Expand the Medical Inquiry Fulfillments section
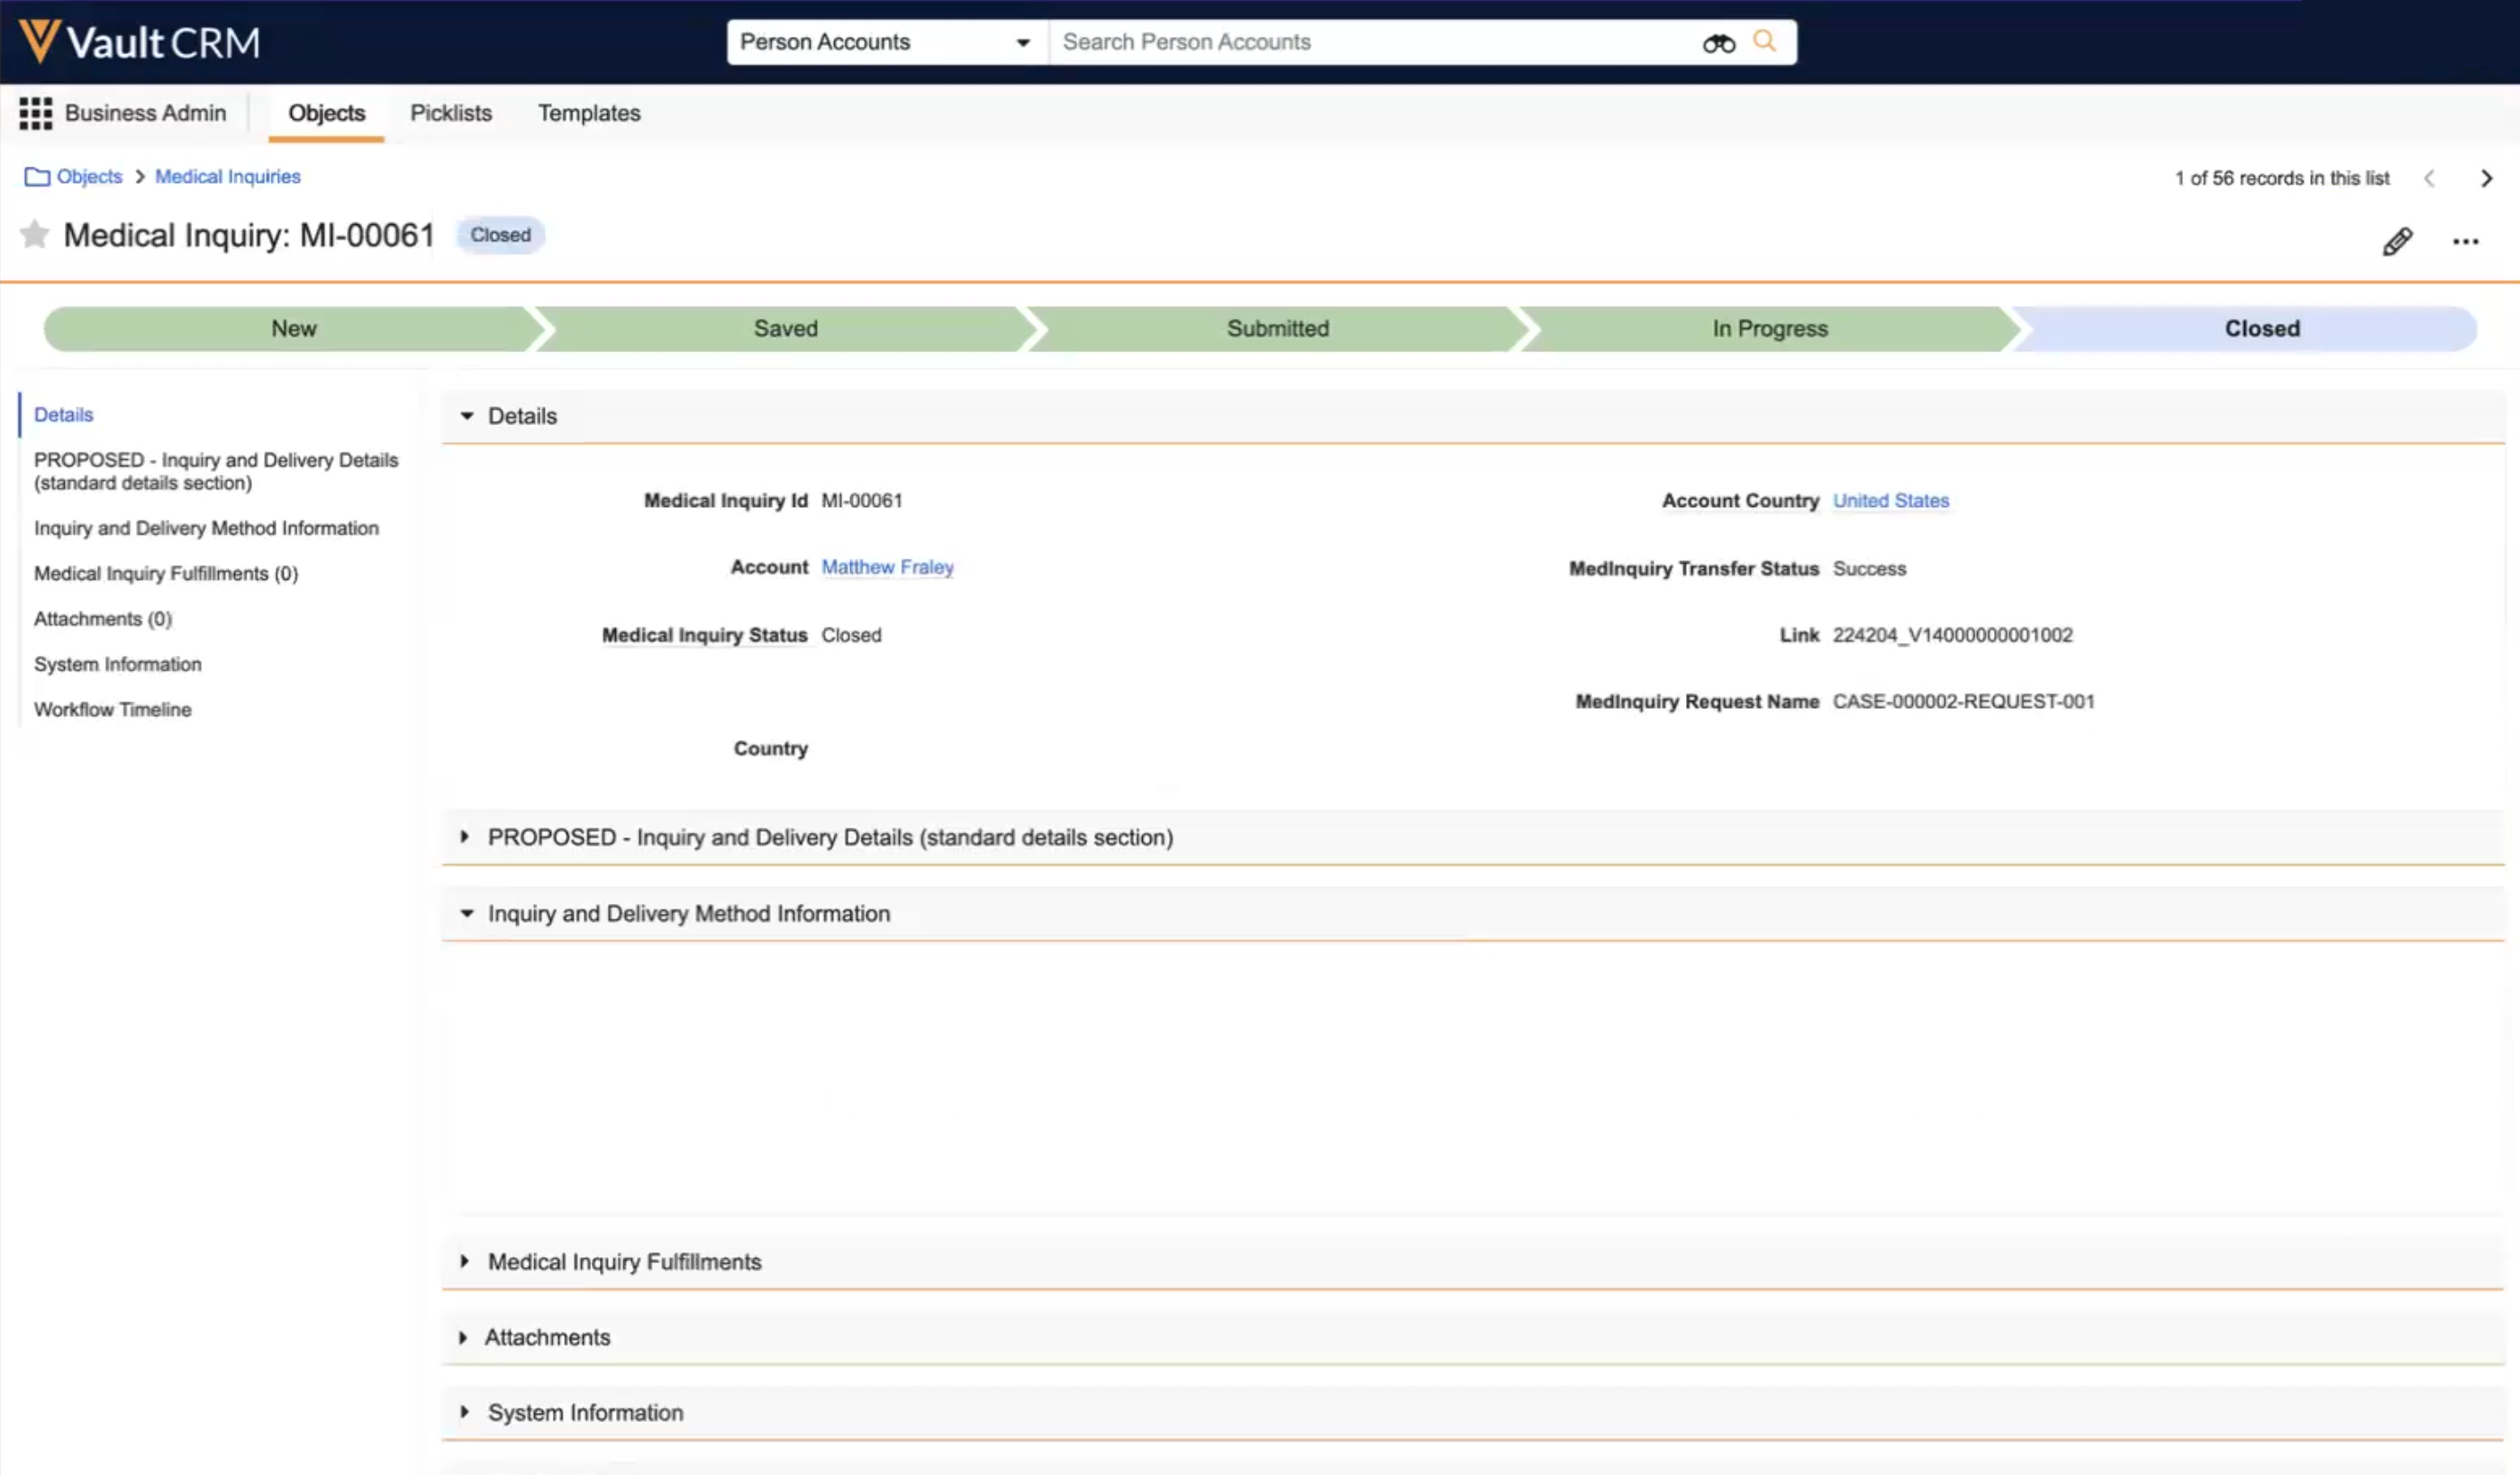This screenshot has width=2520, height=1475. click(x=465, y=1261)
